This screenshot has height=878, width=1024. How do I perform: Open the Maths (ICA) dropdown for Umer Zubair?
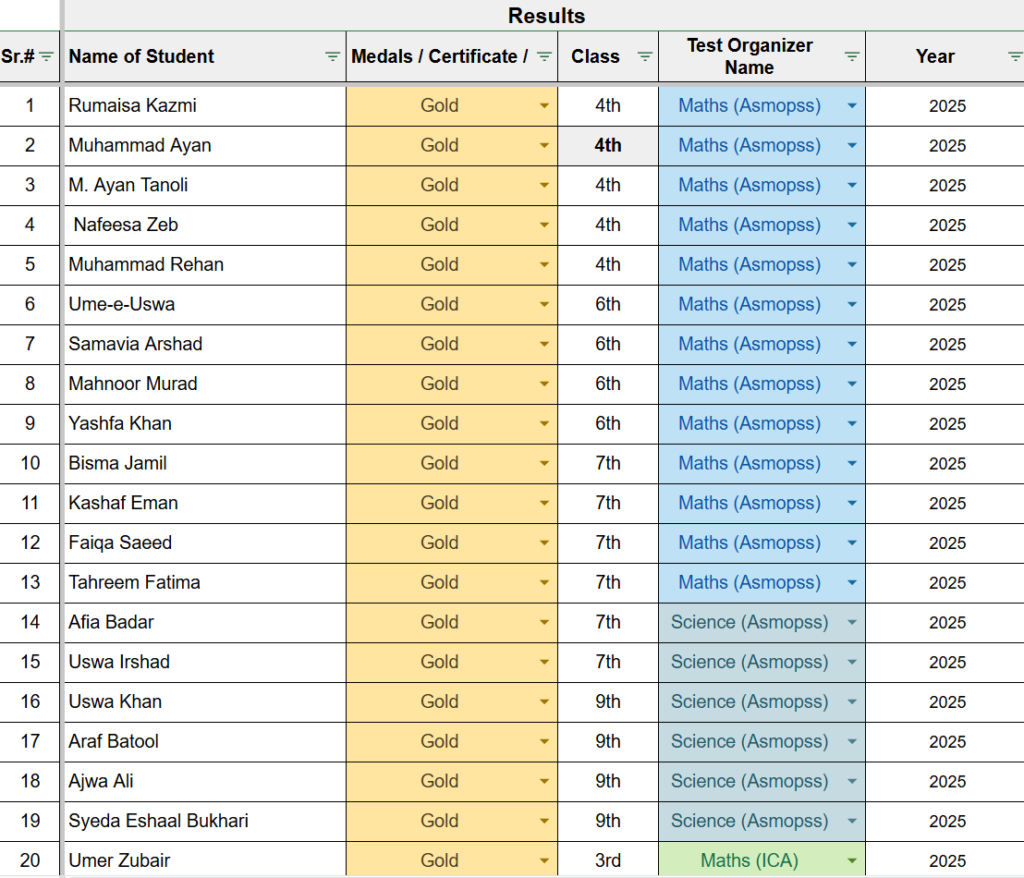tap(849, 860)
